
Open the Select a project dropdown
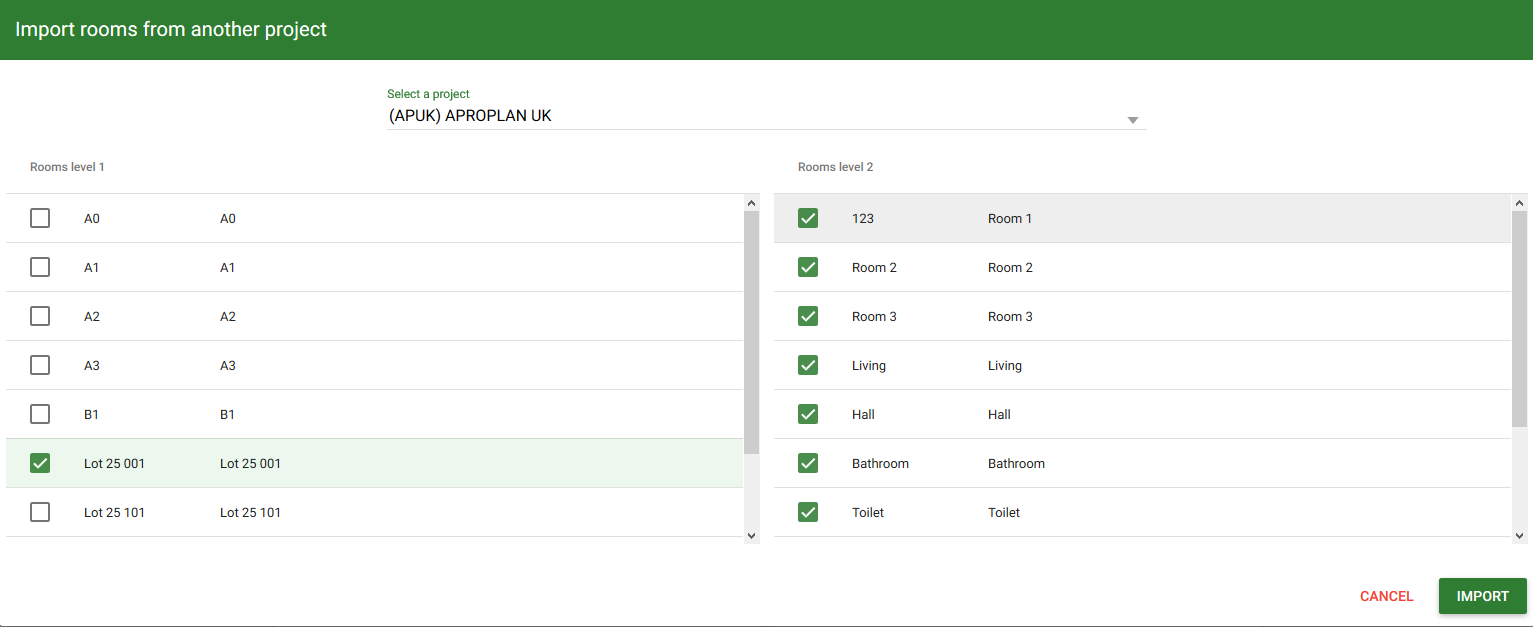point(766,116)
